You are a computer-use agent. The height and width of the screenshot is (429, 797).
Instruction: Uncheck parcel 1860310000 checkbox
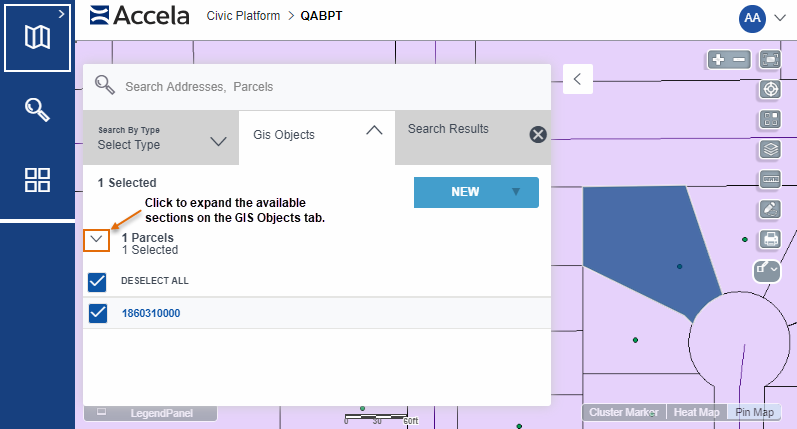coord(98,313)
